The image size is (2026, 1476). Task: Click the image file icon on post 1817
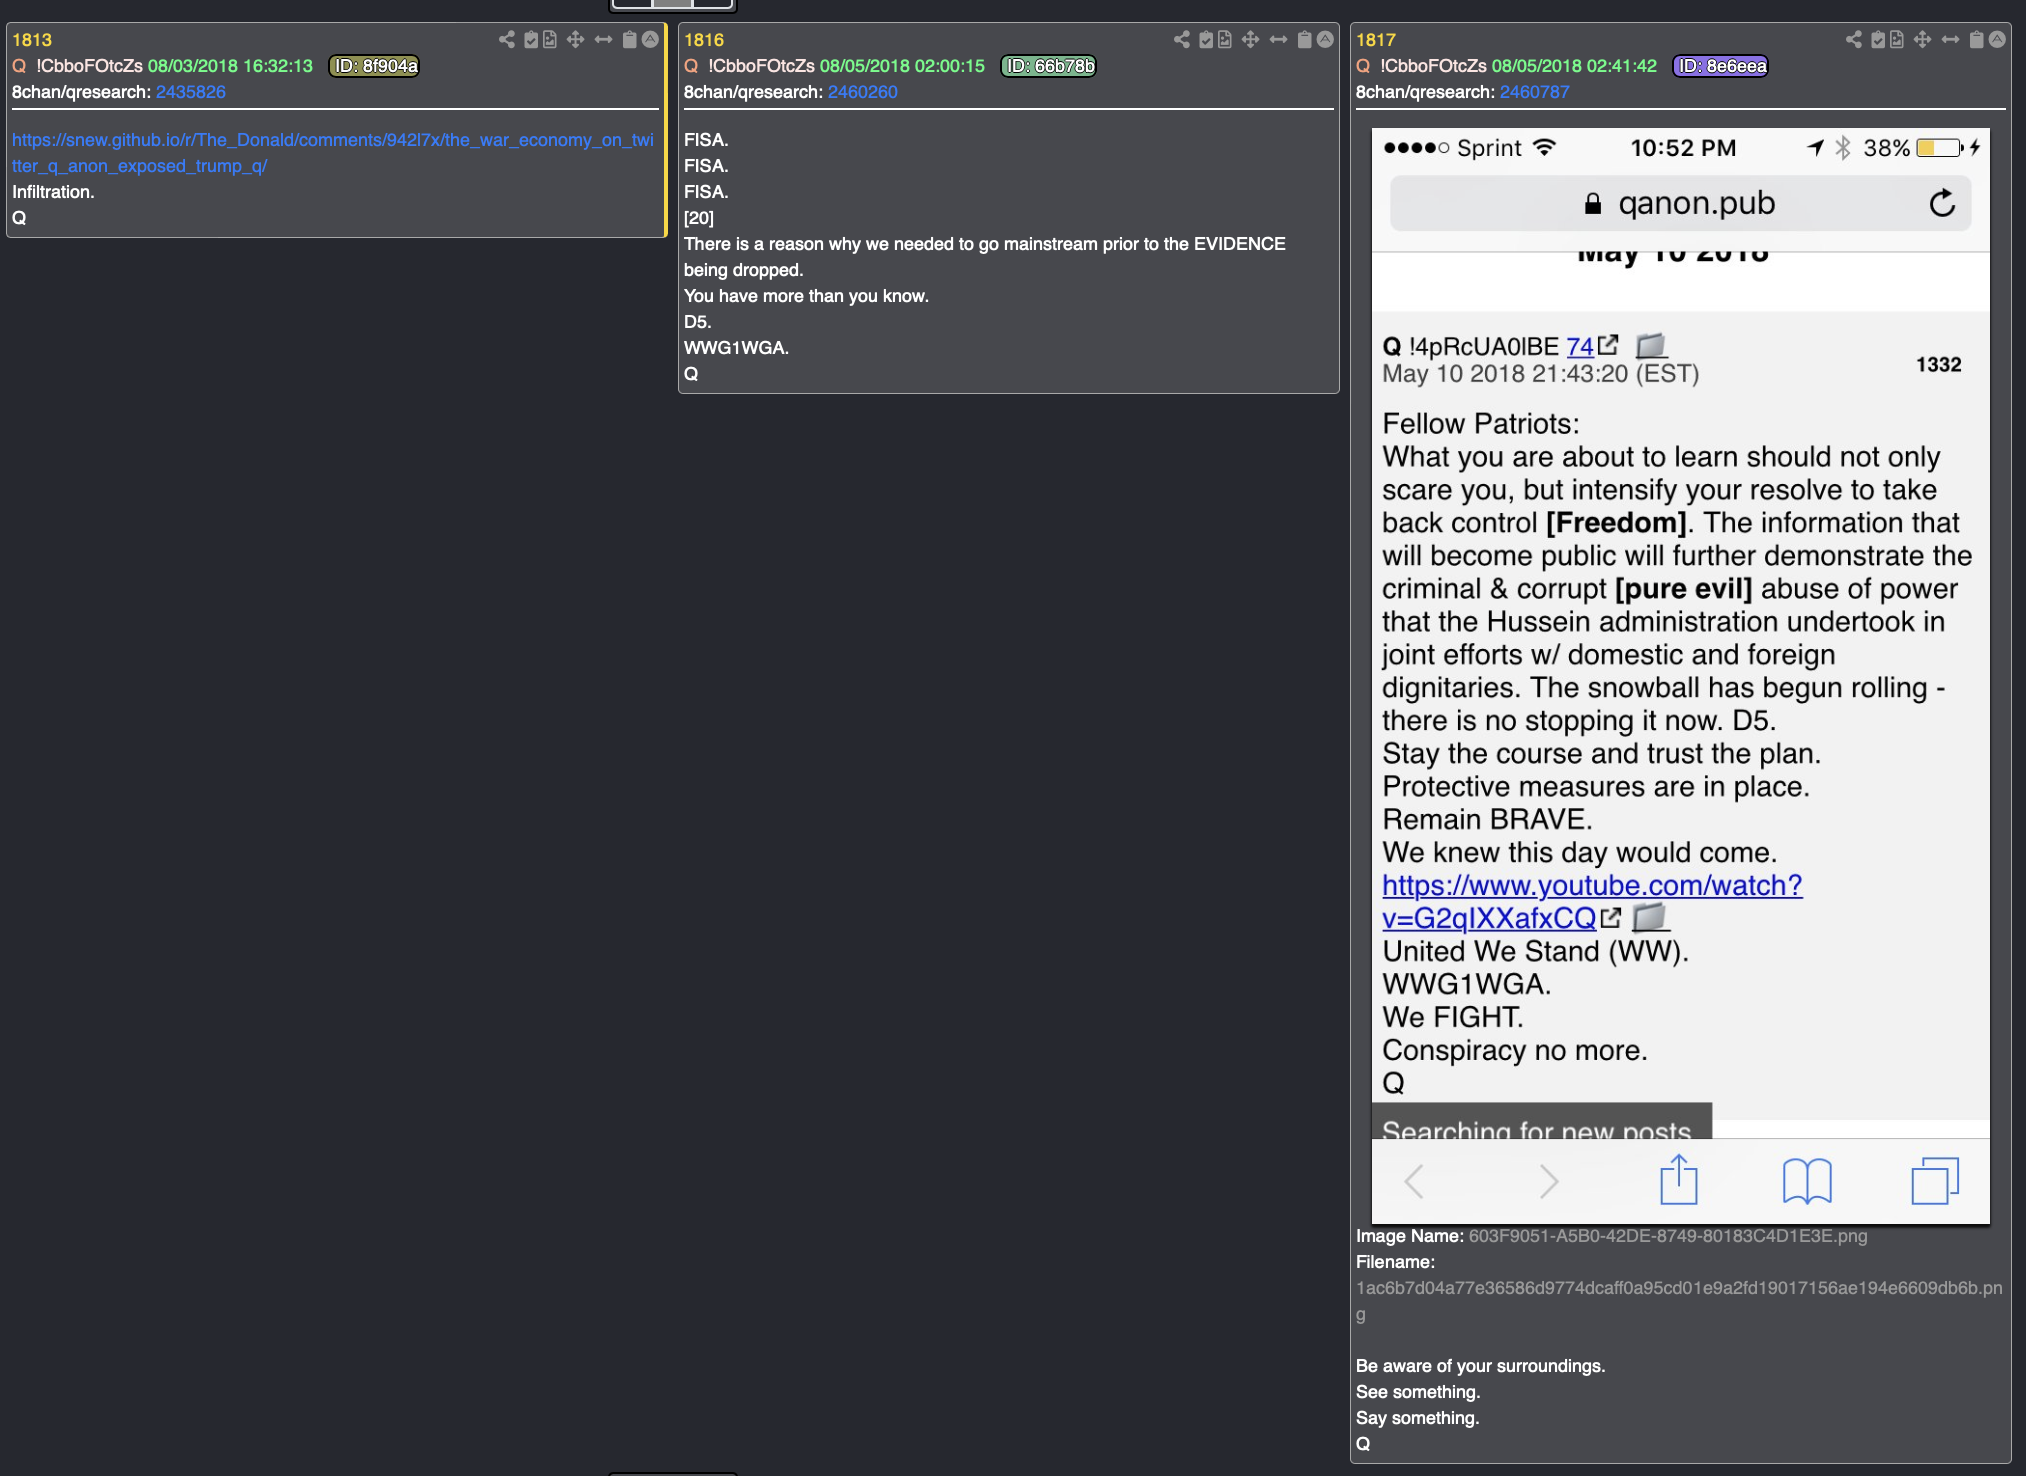(x=1897, y=40)
